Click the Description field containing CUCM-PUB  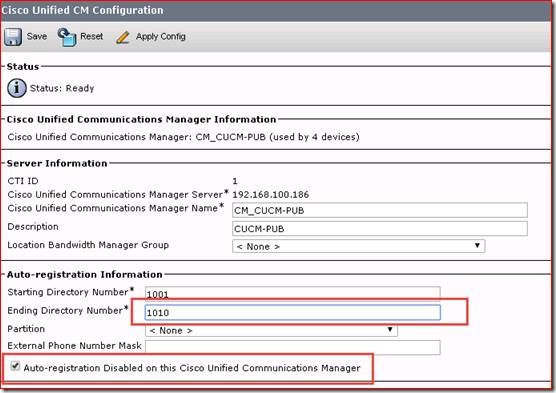(380, 228)
